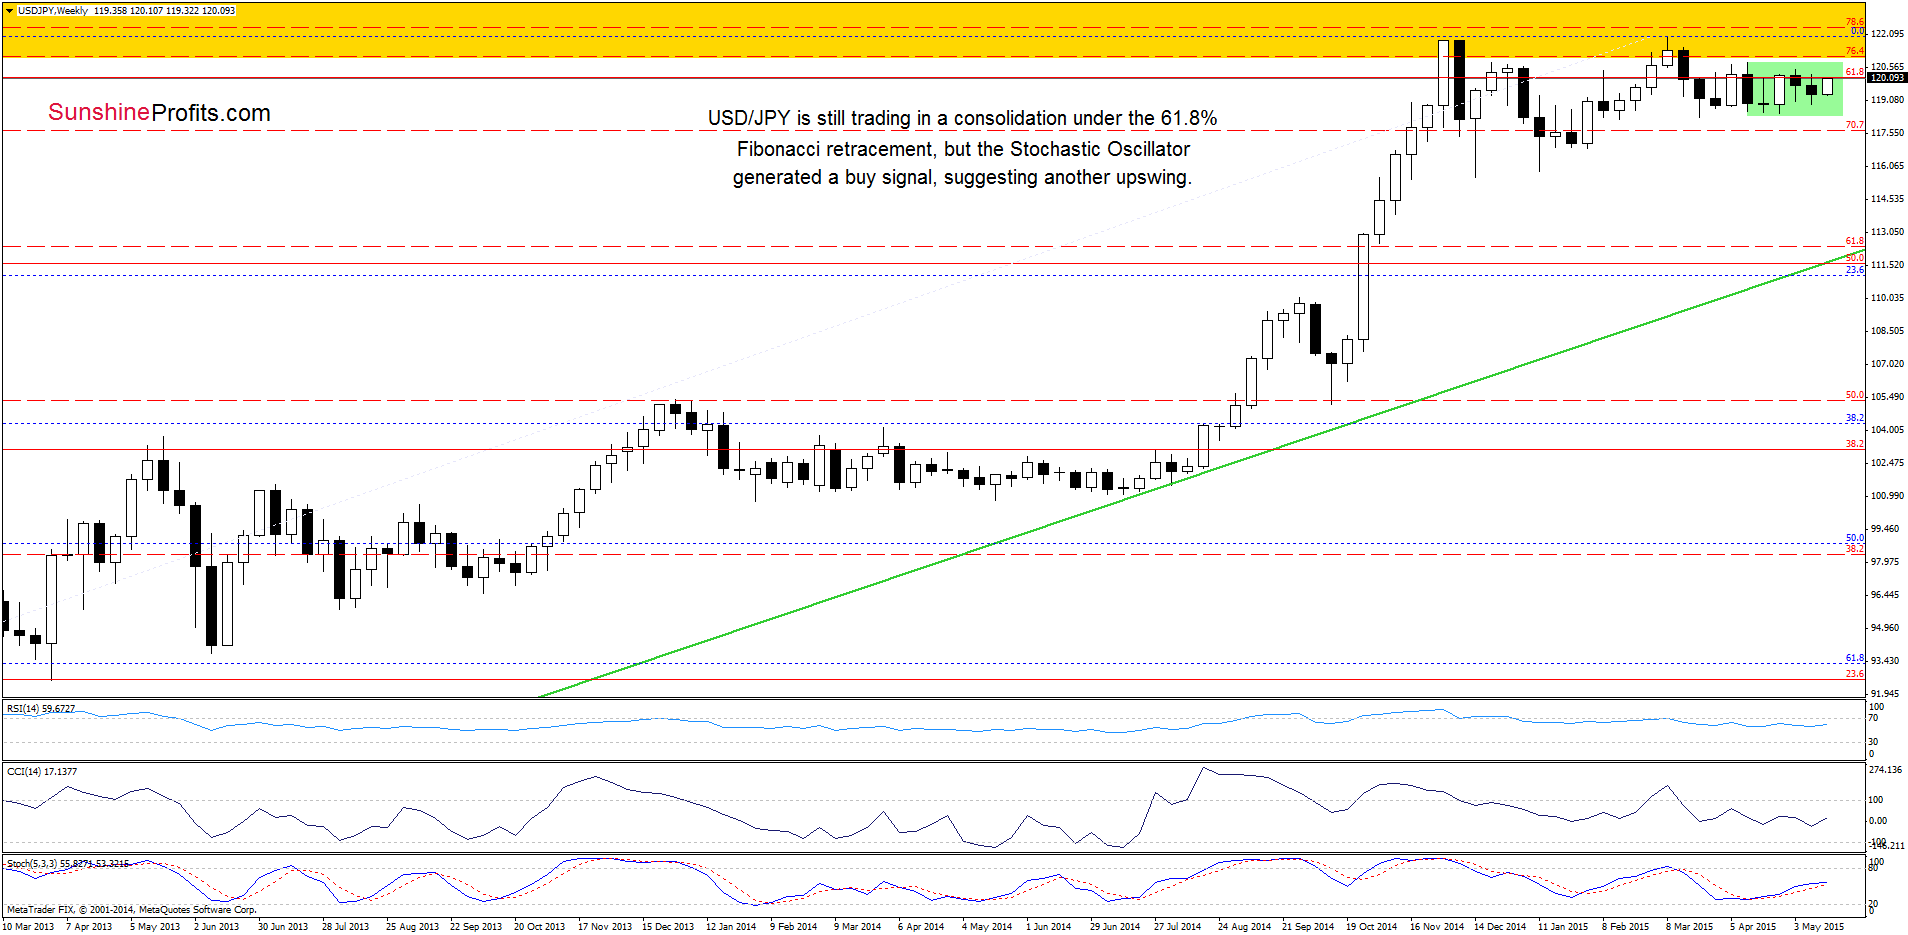Viewport: 1908px width, 935px height.
Task: Click the 9 Feb 2014 date label
Action: (794, 927)
